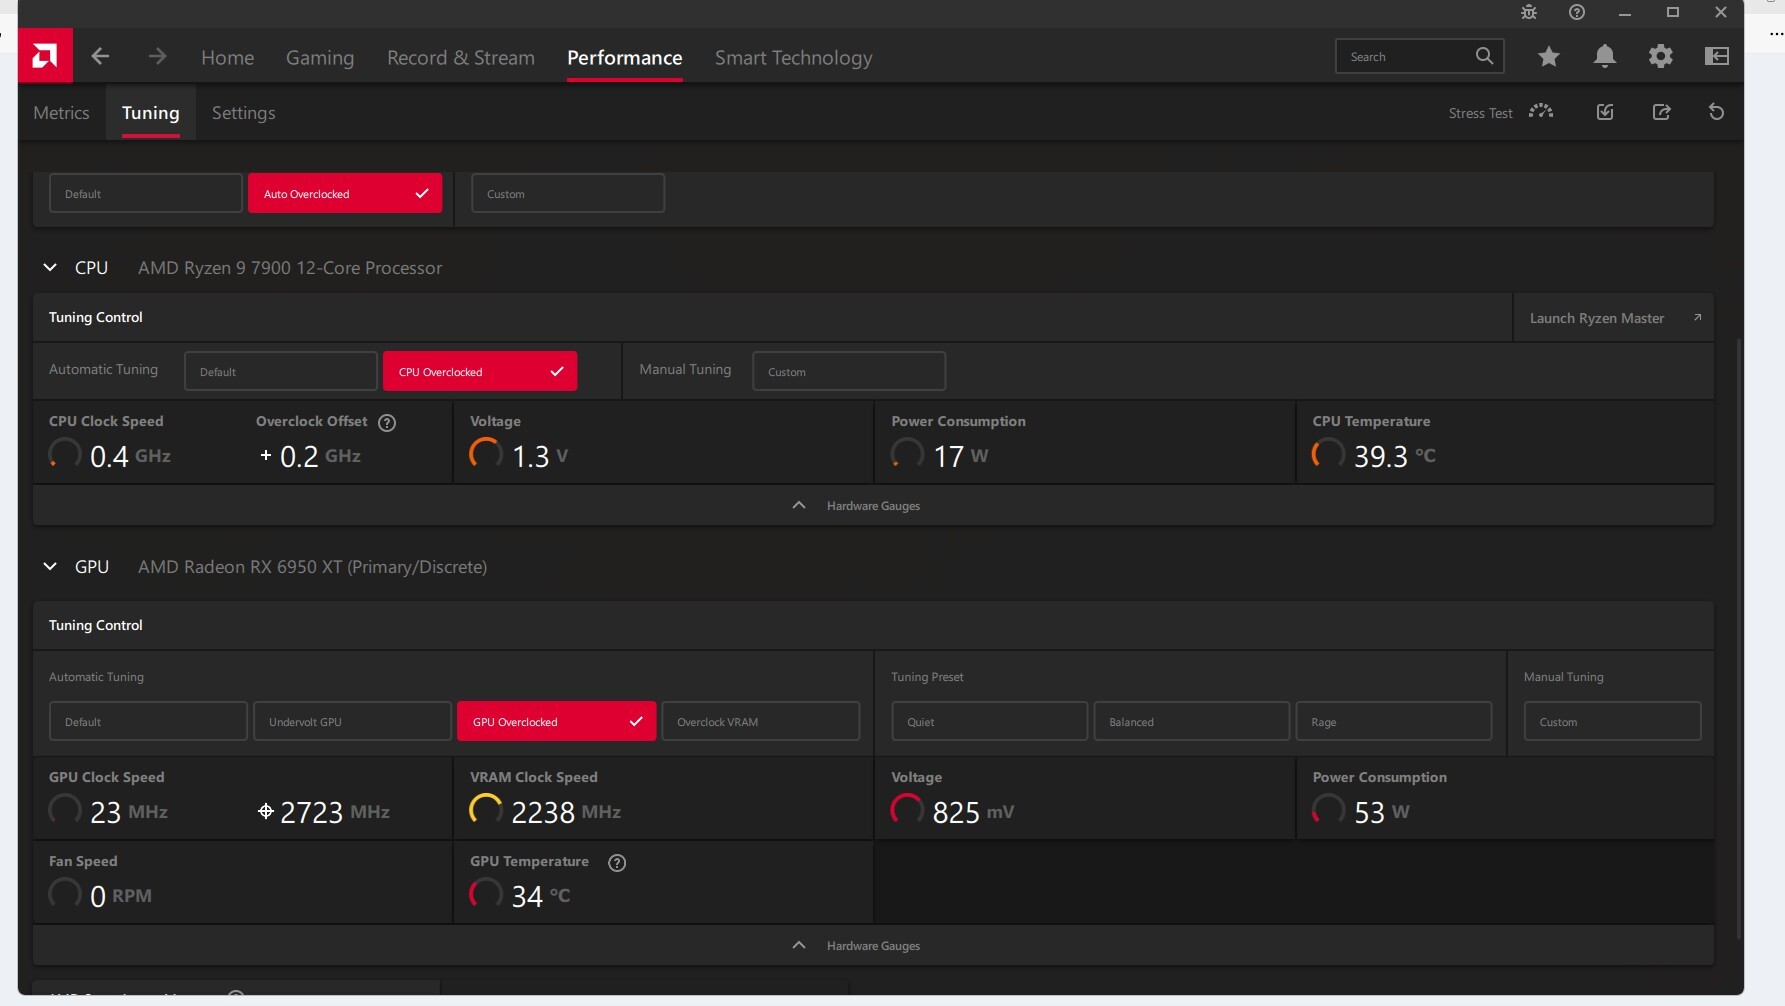Click the GPU Temperature help icon

[617, 863]
